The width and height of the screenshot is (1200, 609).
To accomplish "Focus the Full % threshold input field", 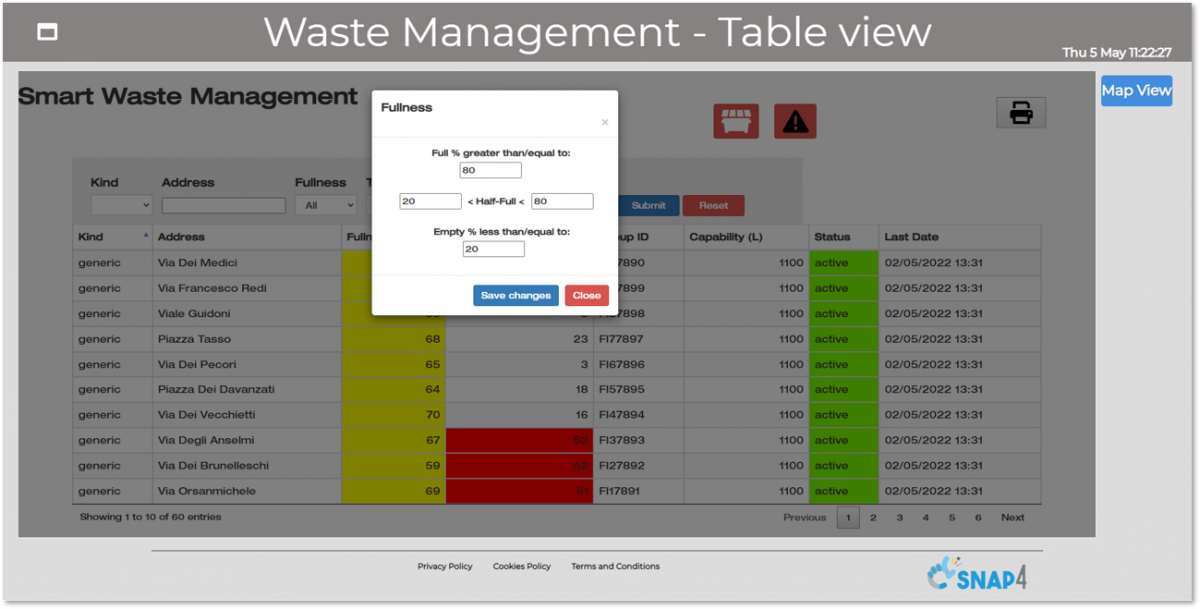I will (490, 171).
